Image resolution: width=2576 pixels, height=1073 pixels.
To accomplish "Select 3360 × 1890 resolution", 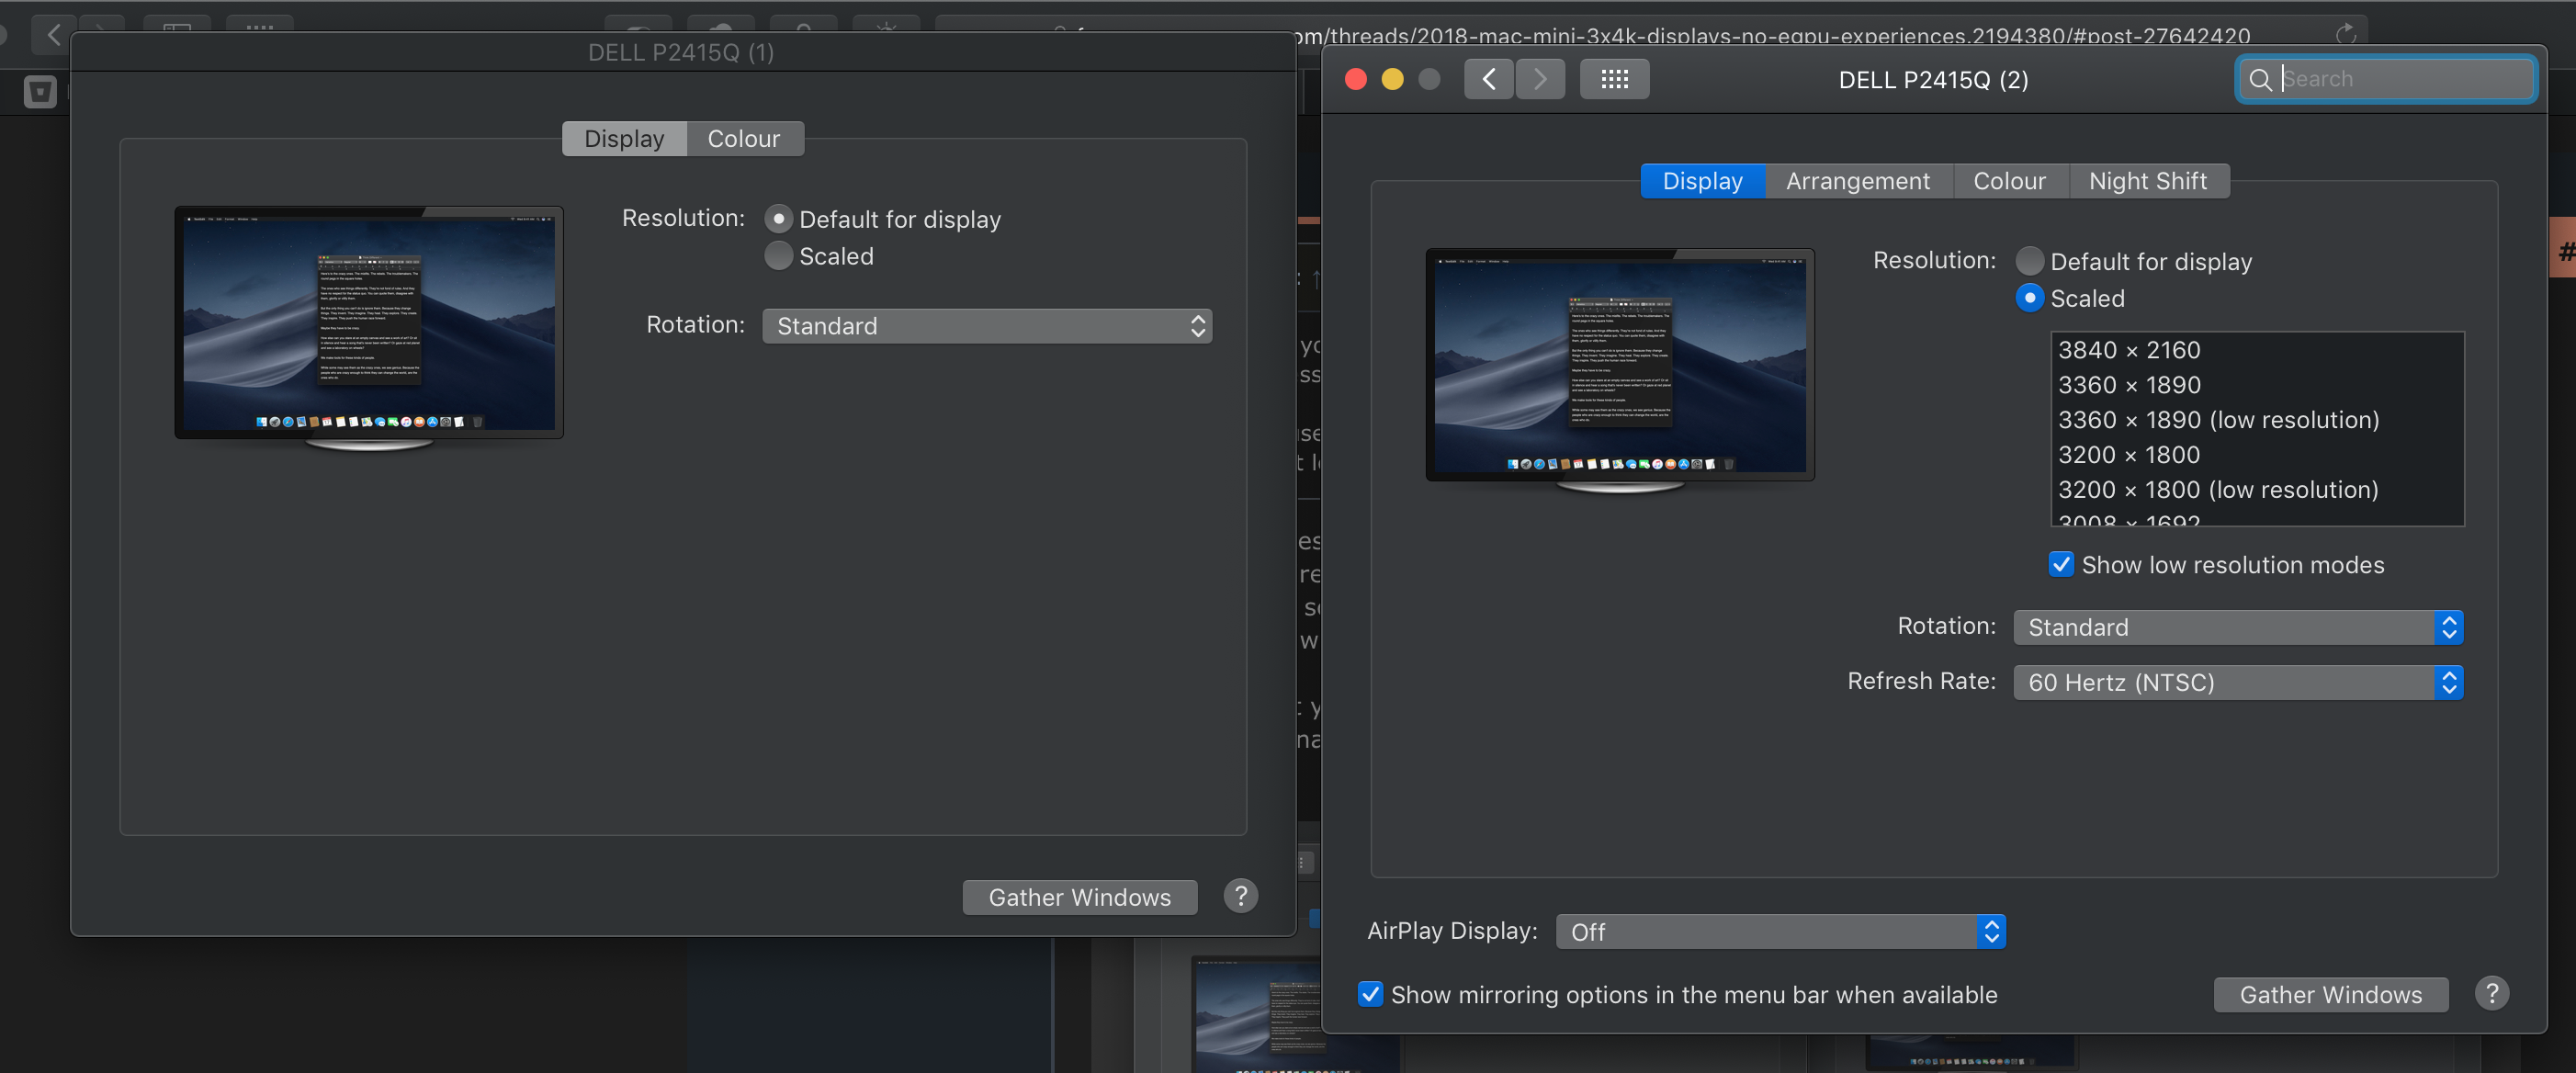I will [2257, 385].
